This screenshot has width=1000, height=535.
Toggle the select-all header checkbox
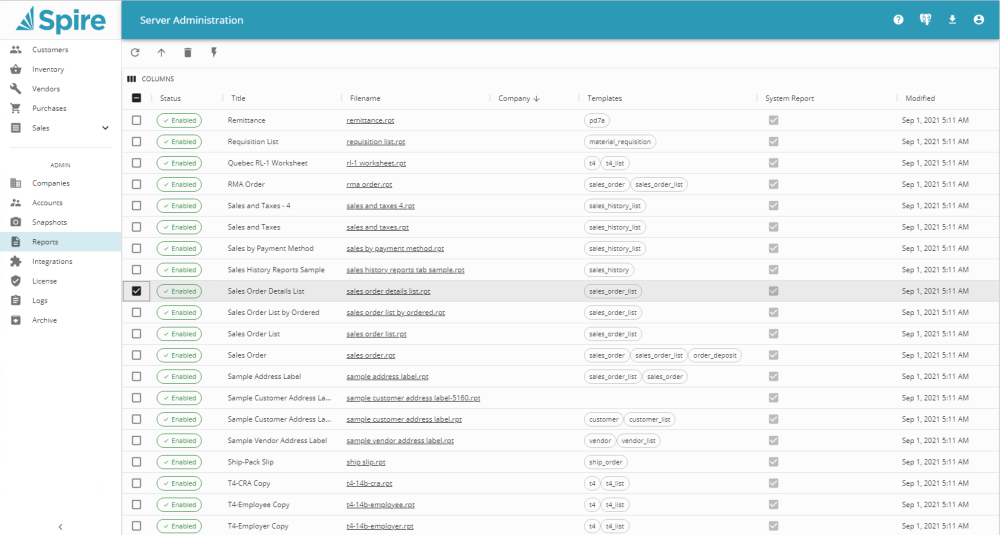point(136,98)
